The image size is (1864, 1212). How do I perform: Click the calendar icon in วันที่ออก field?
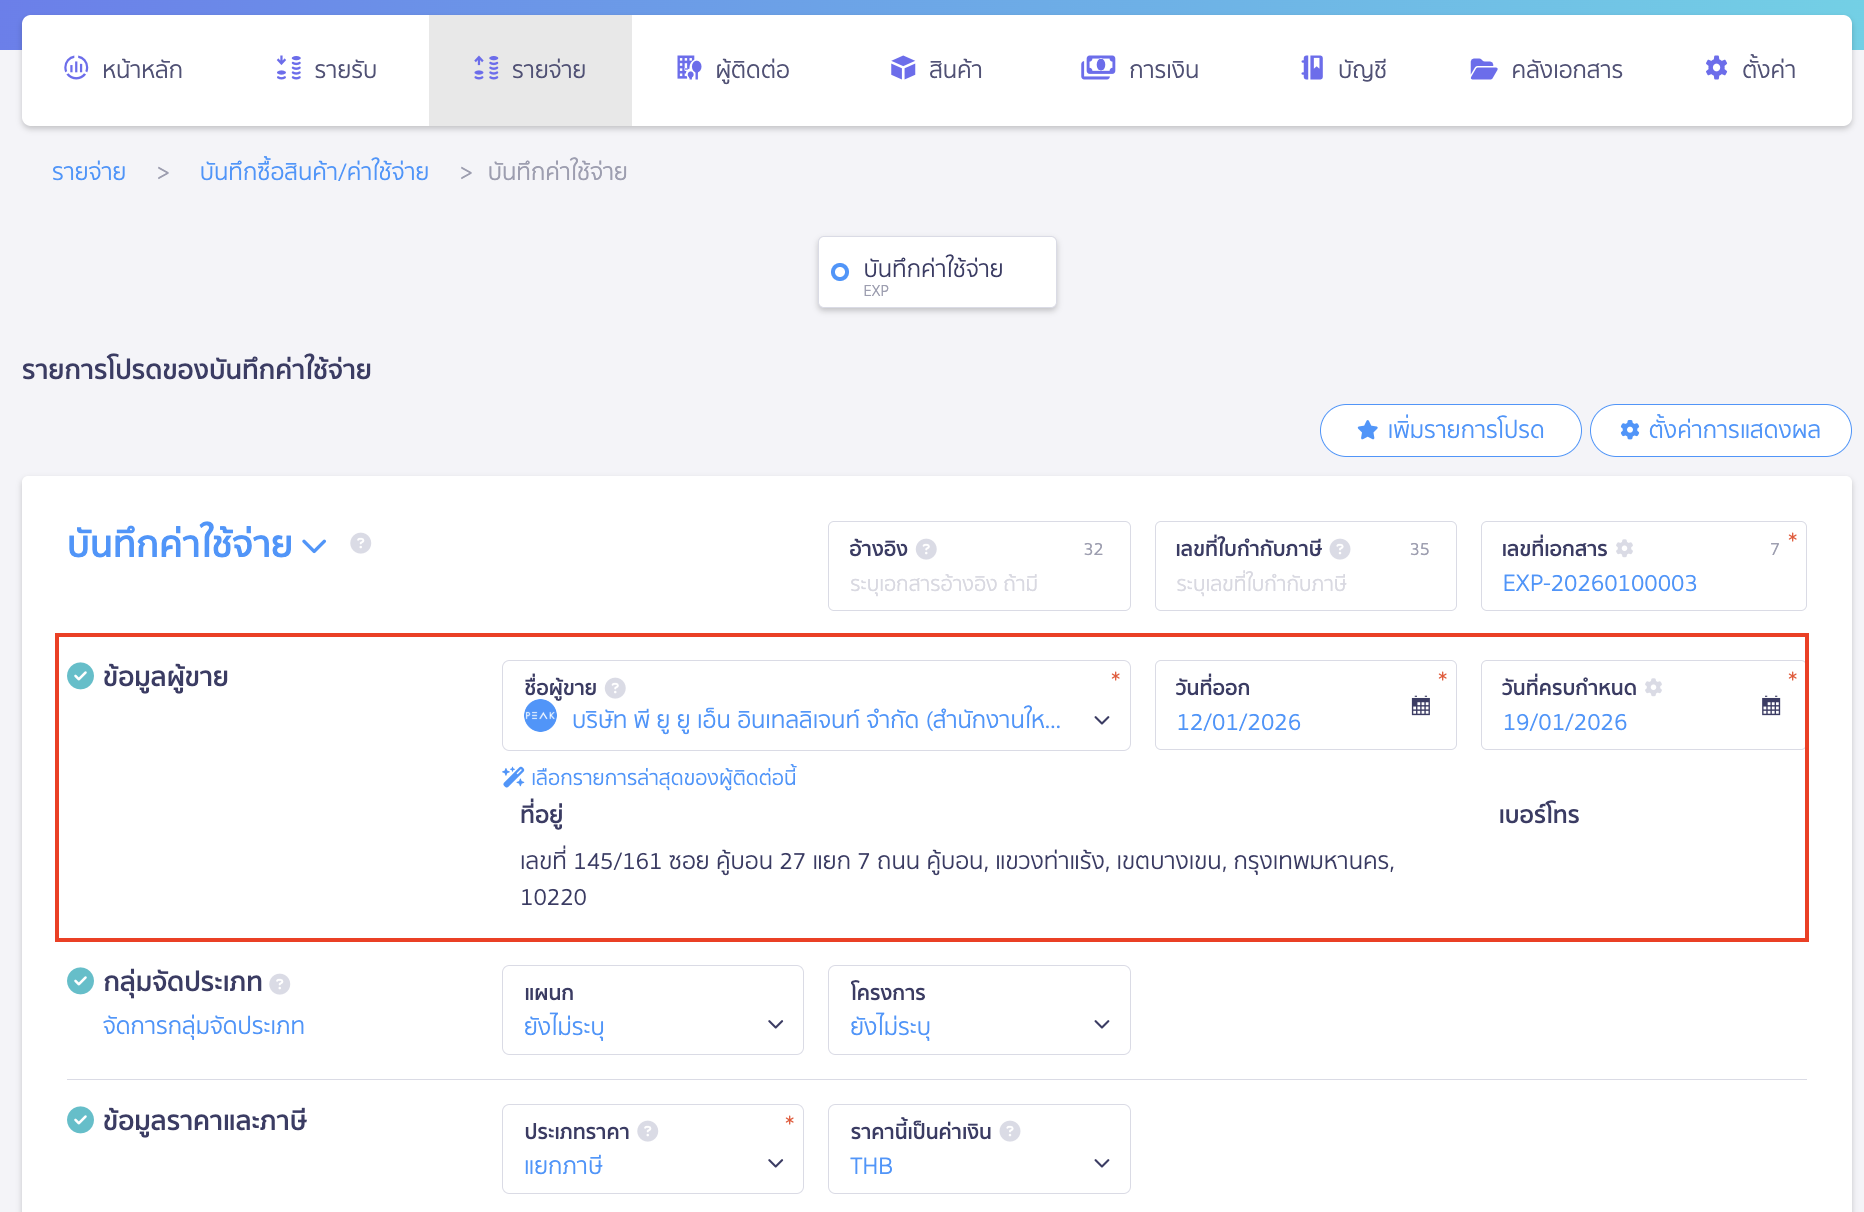click(x=1420, y=706)
